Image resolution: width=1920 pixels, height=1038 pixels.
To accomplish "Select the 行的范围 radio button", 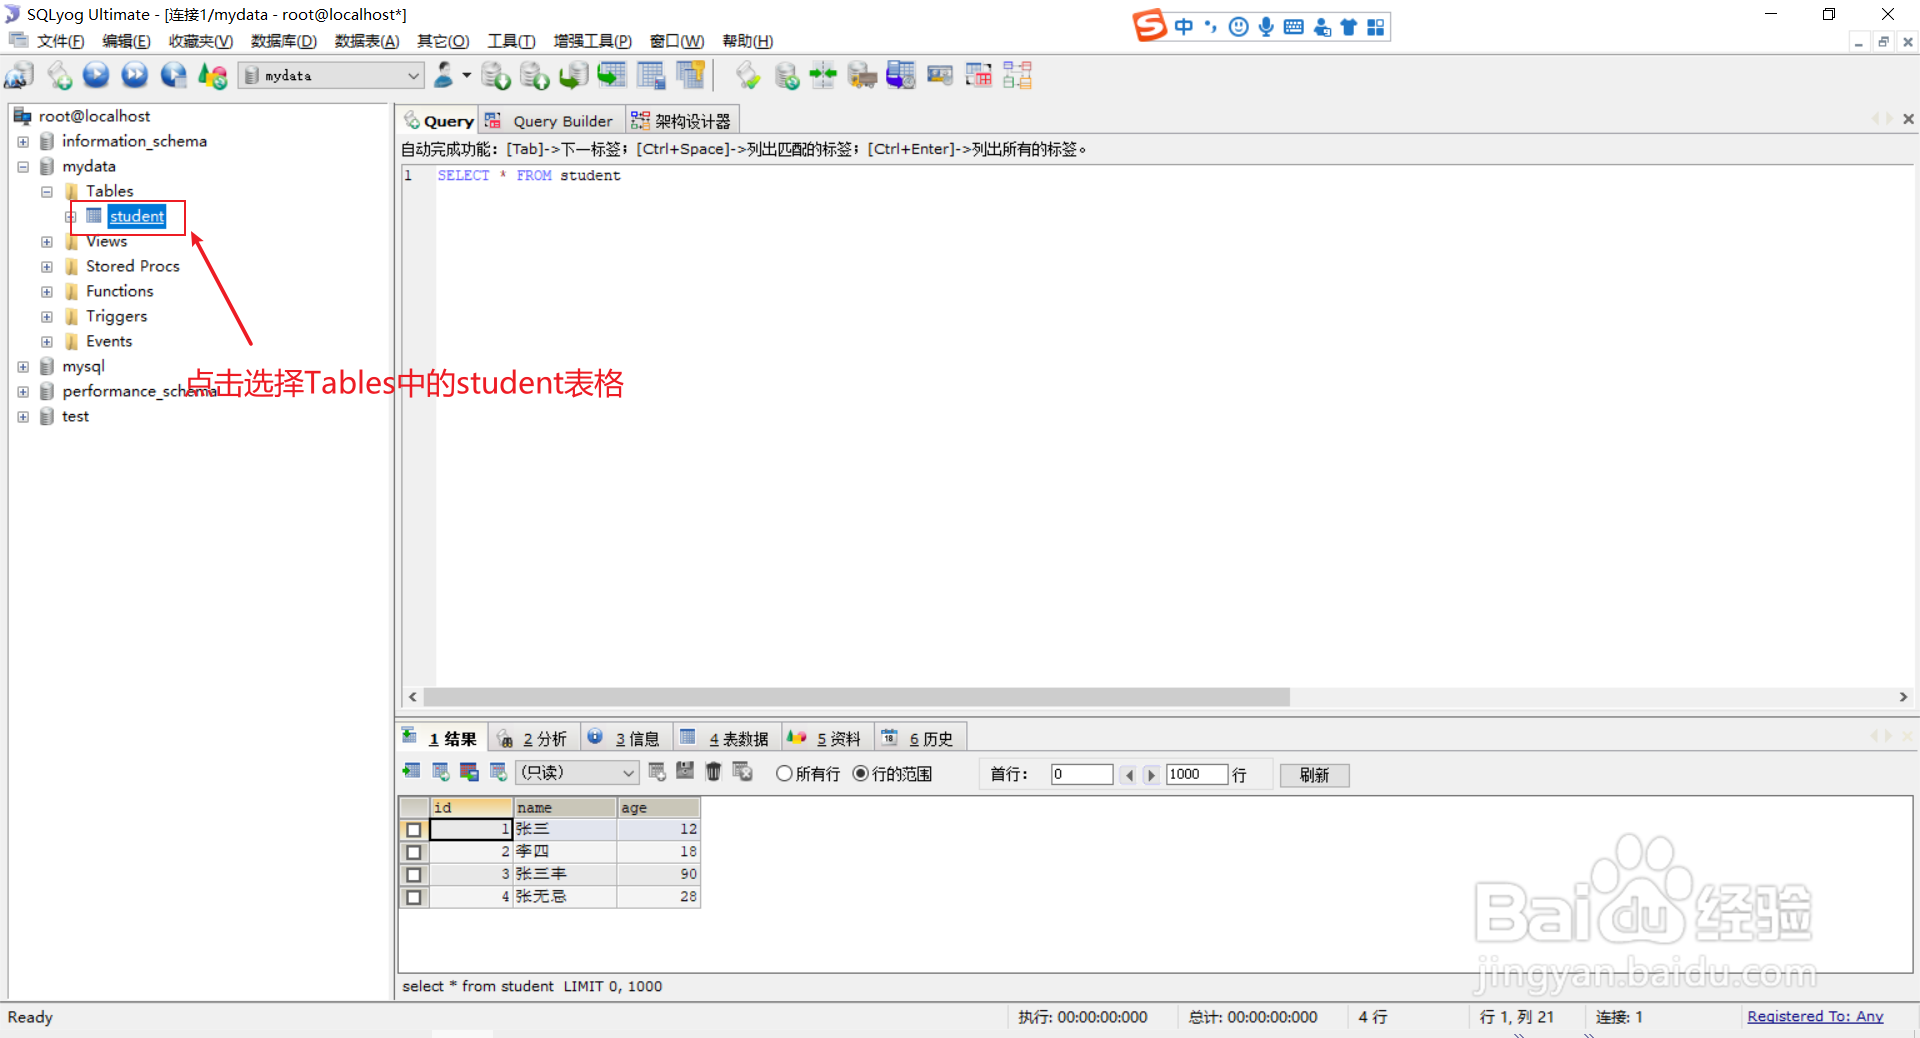I will point(861,774).
